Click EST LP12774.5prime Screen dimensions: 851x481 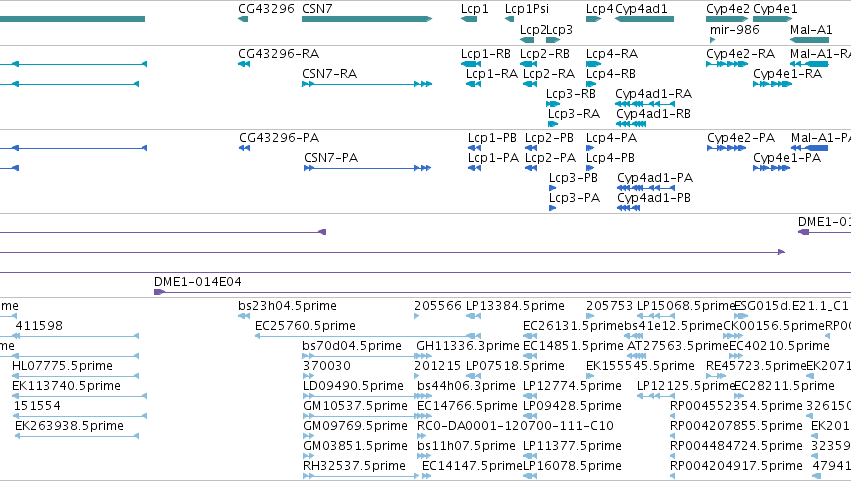coord(572,387)
